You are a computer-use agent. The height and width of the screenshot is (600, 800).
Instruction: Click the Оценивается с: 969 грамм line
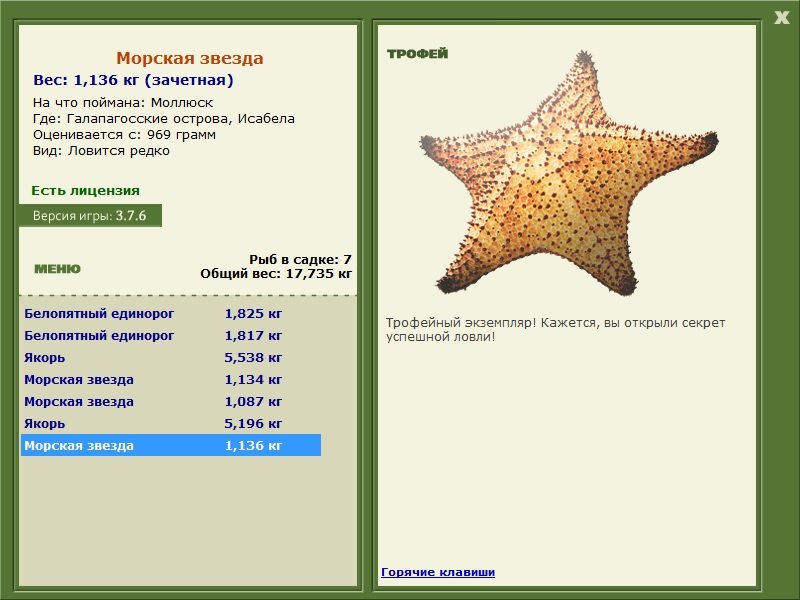pyautogui.click(x=124, y=135)
